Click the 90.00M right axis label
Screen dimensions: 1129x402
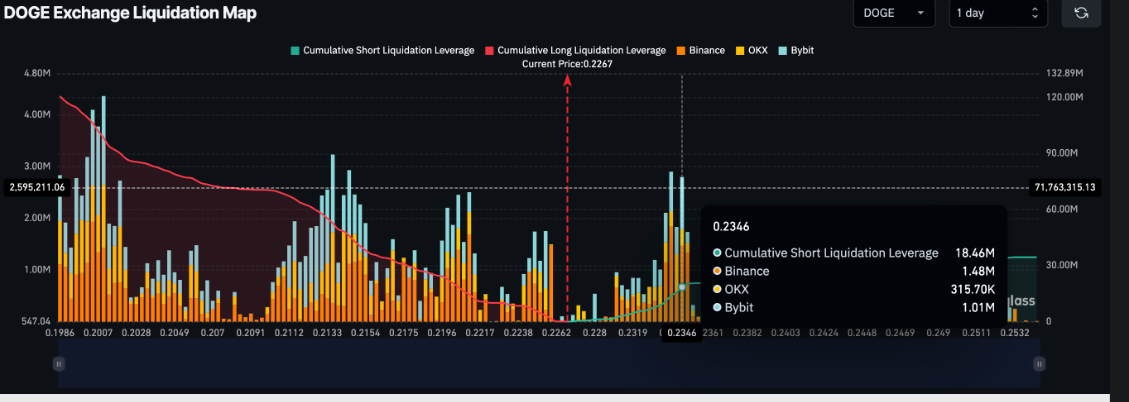click(x=1061, y=153)
